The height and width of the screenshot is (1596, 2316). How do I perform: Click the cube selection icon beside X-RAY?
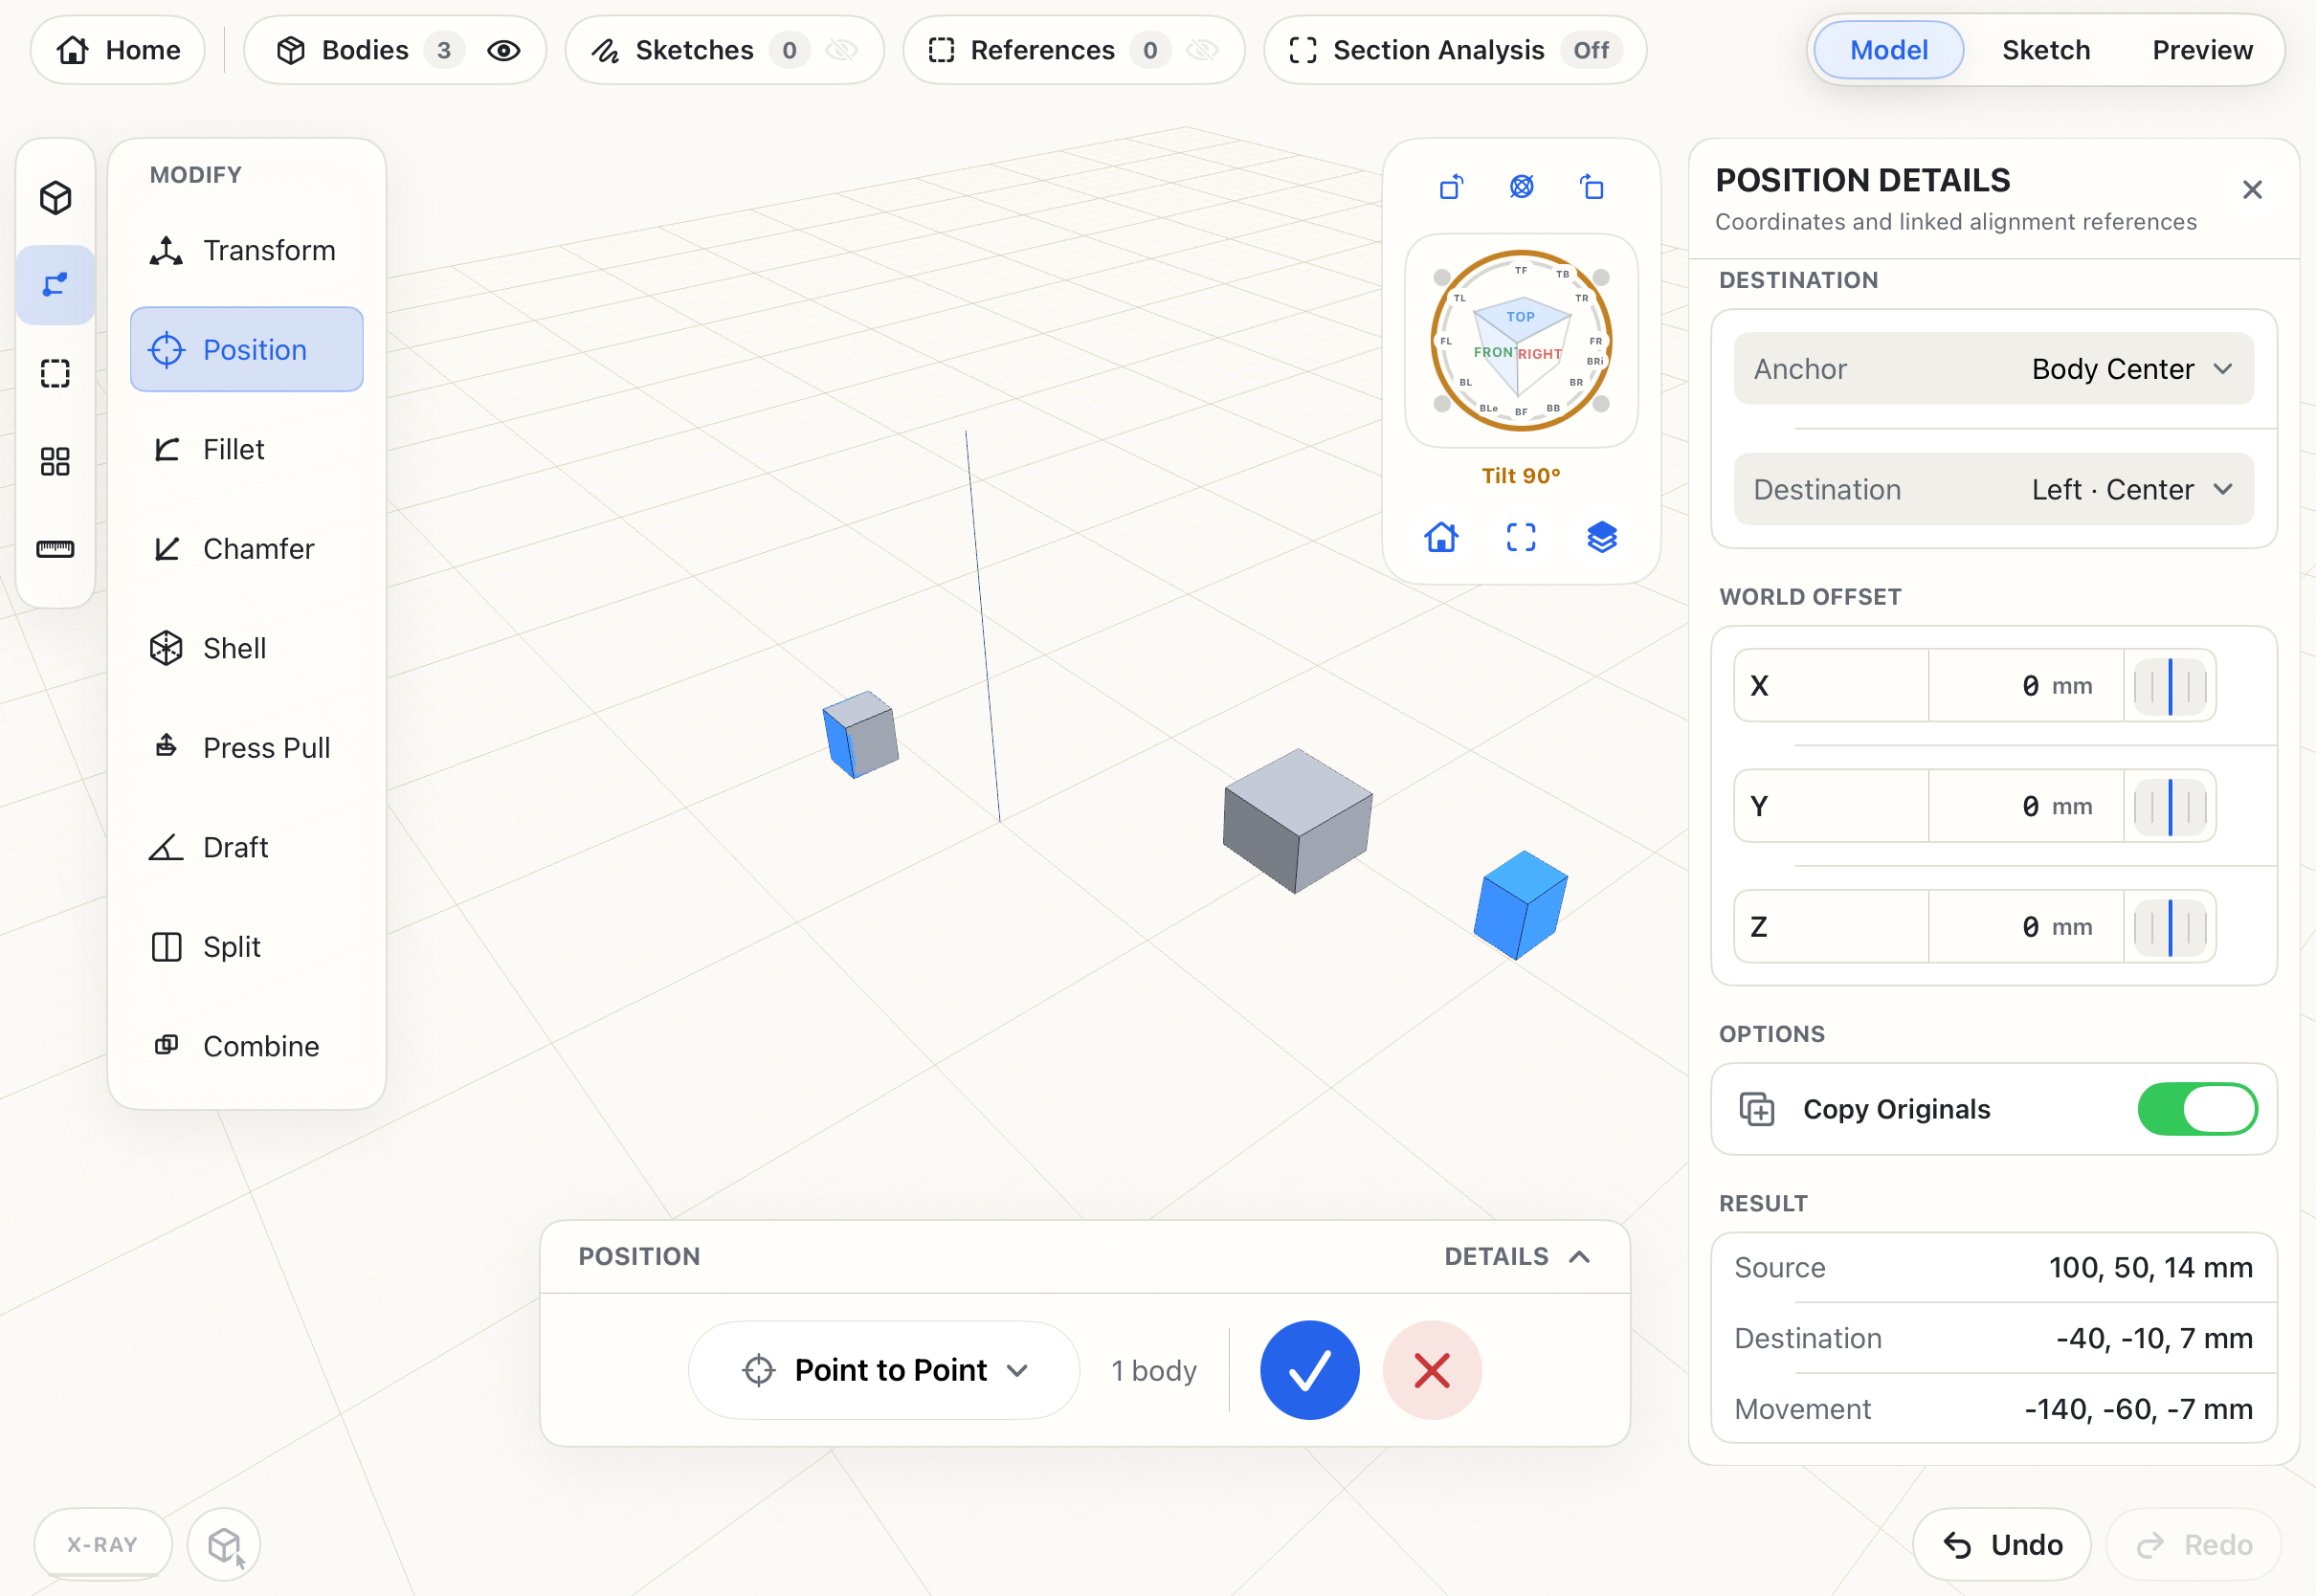coord(224,1545)
